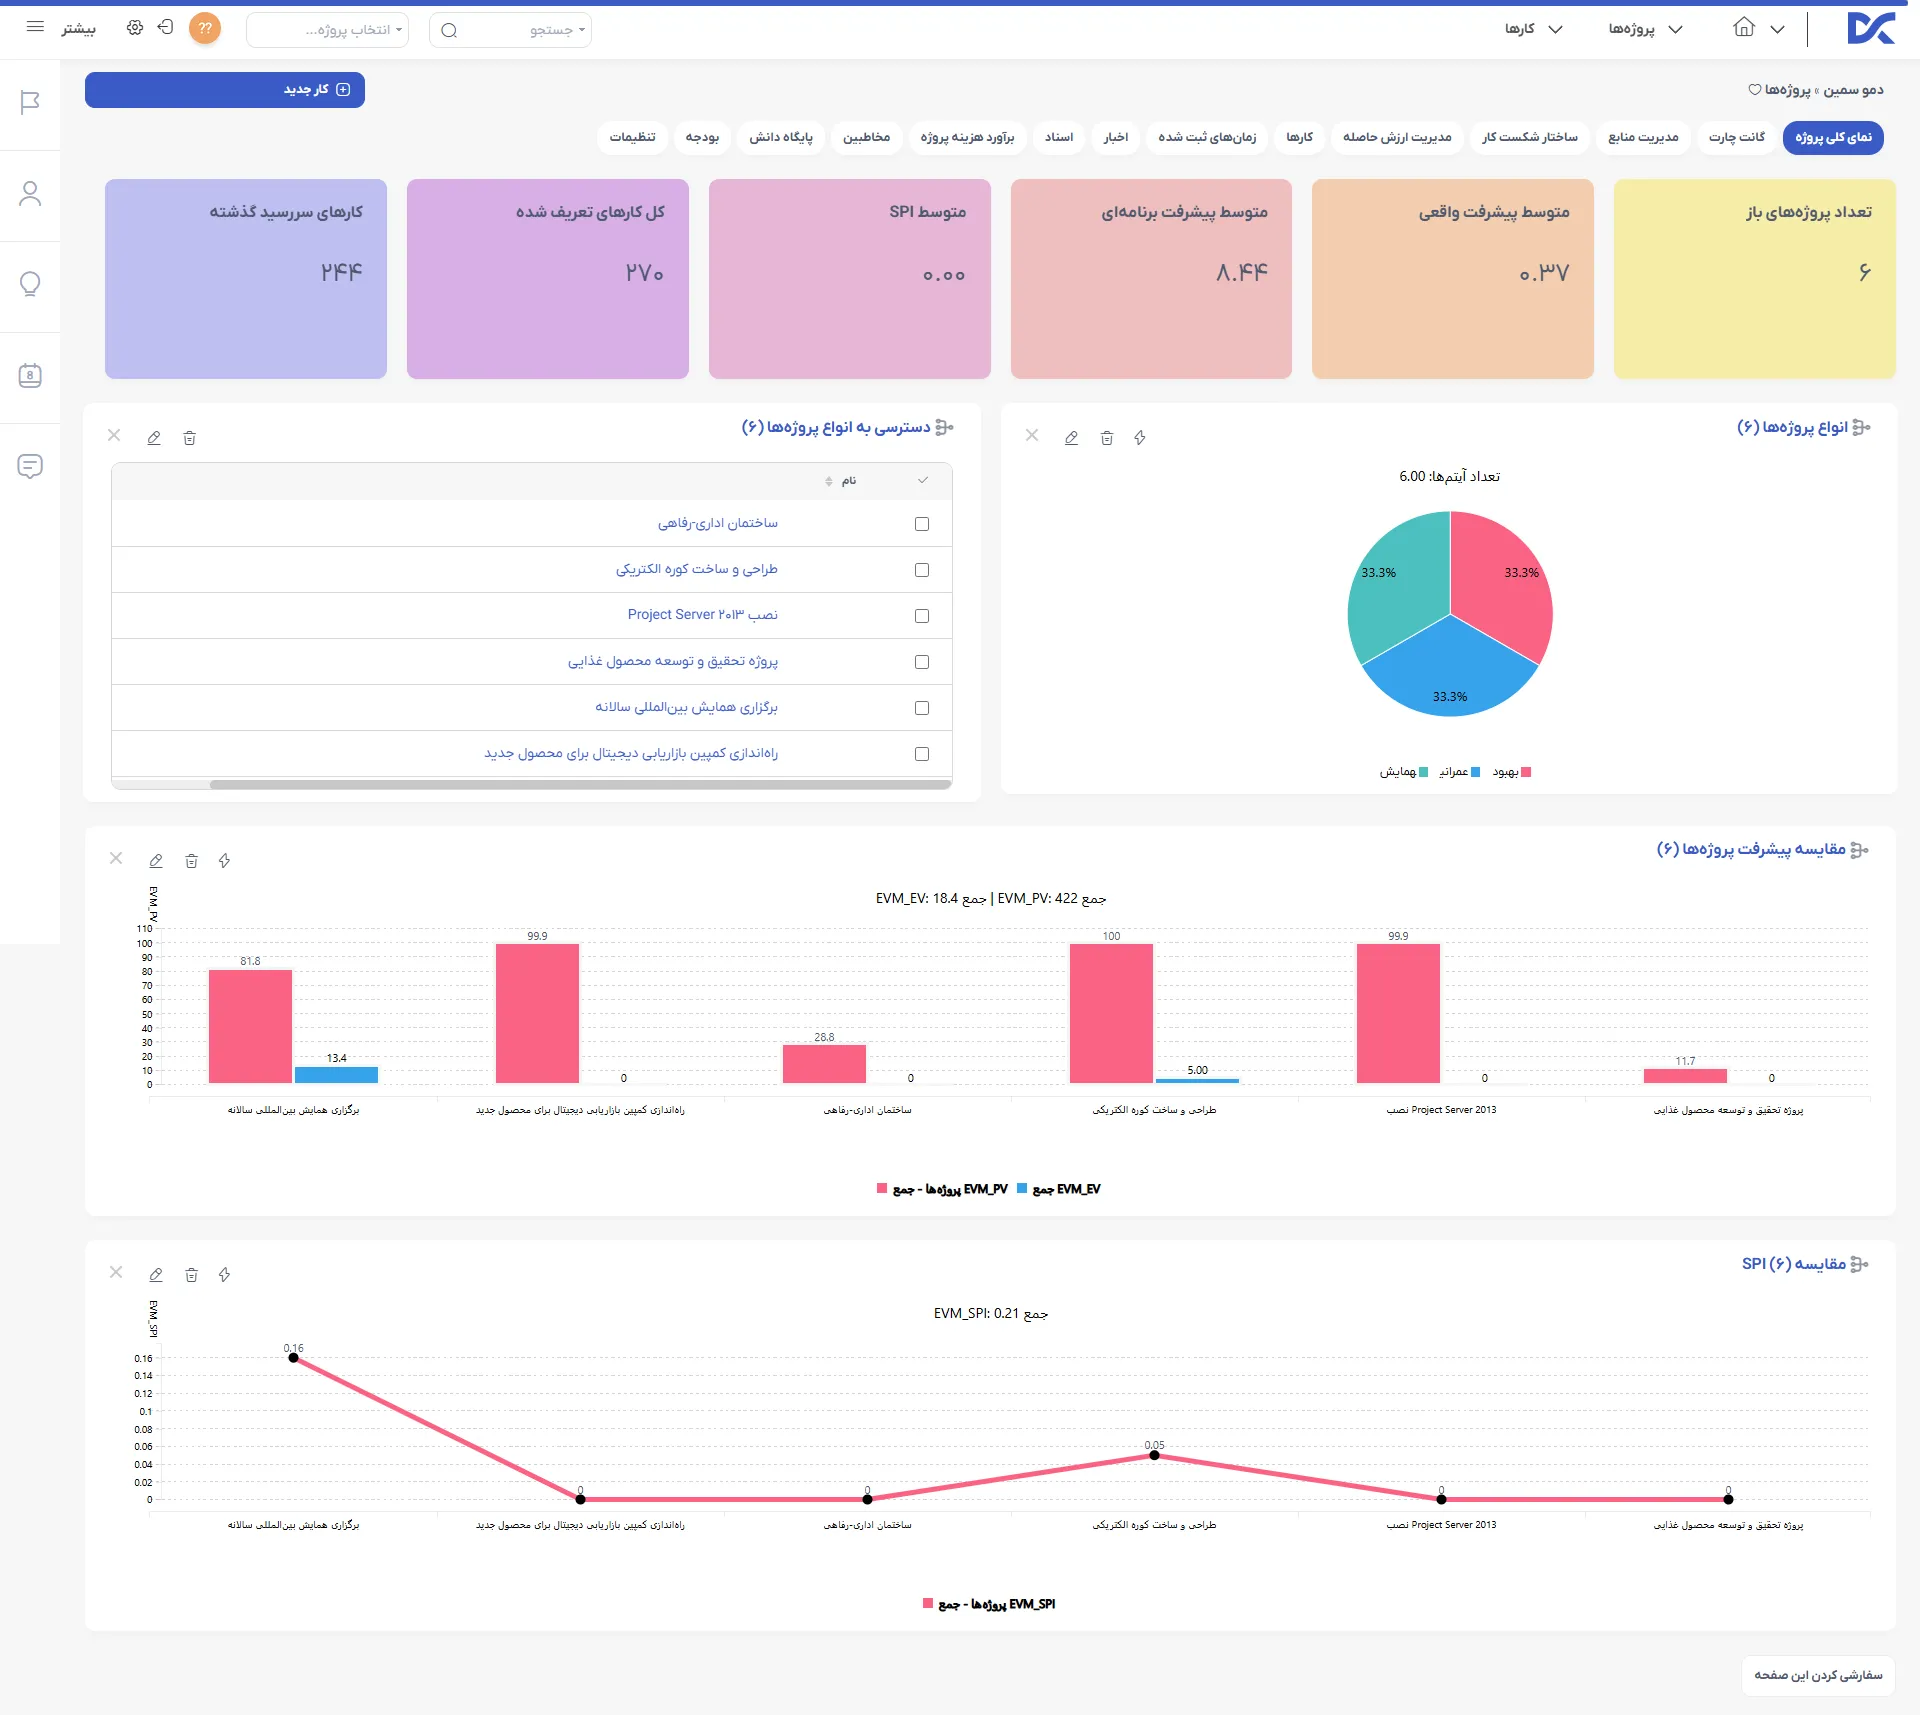Screen dimensions: 1920x1715
Task: Click the logout arrow icon in the header
Action: tap(166, 27)
